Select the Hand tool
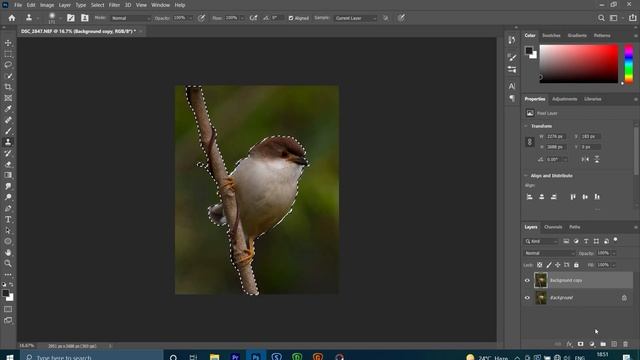 tap(8, 252)
